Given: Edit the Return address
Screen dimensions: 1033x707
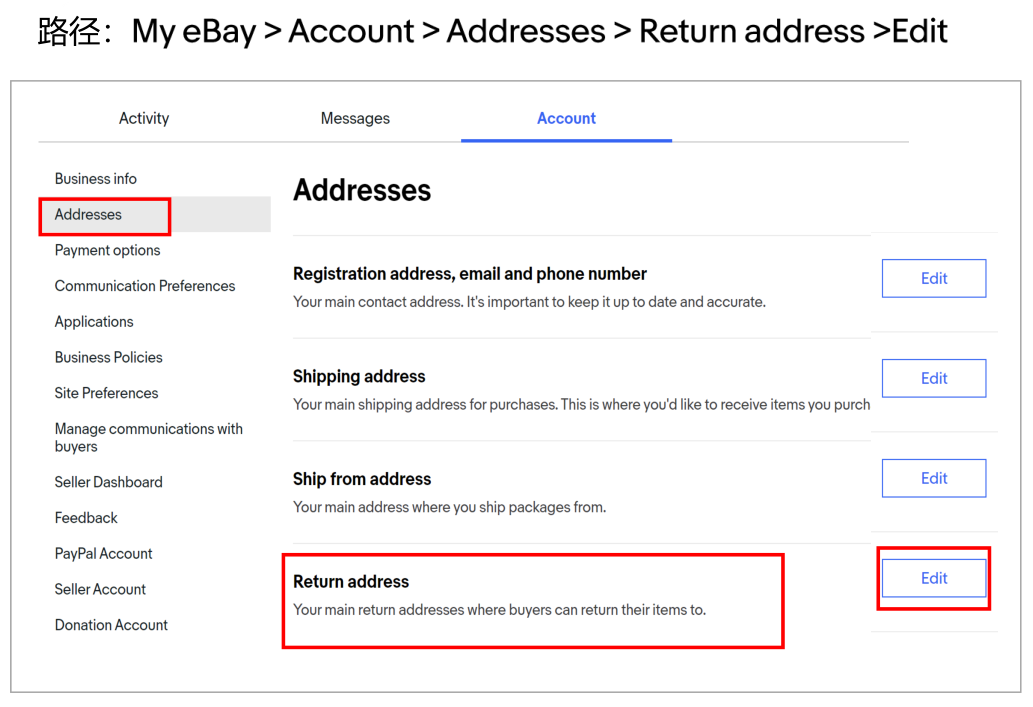Looking at the screenshot, I should point(933,578).
